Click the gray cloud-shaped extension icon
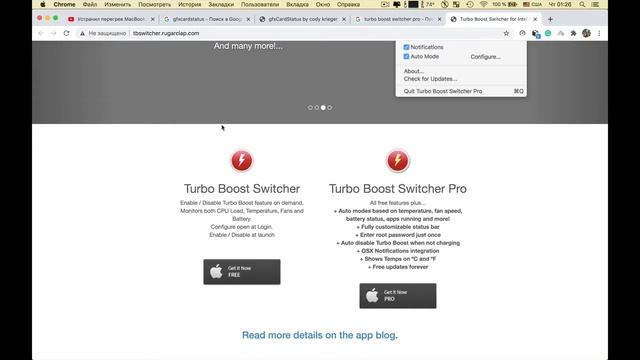The width and height of the screenshot is (640, 360). [561, 33]
